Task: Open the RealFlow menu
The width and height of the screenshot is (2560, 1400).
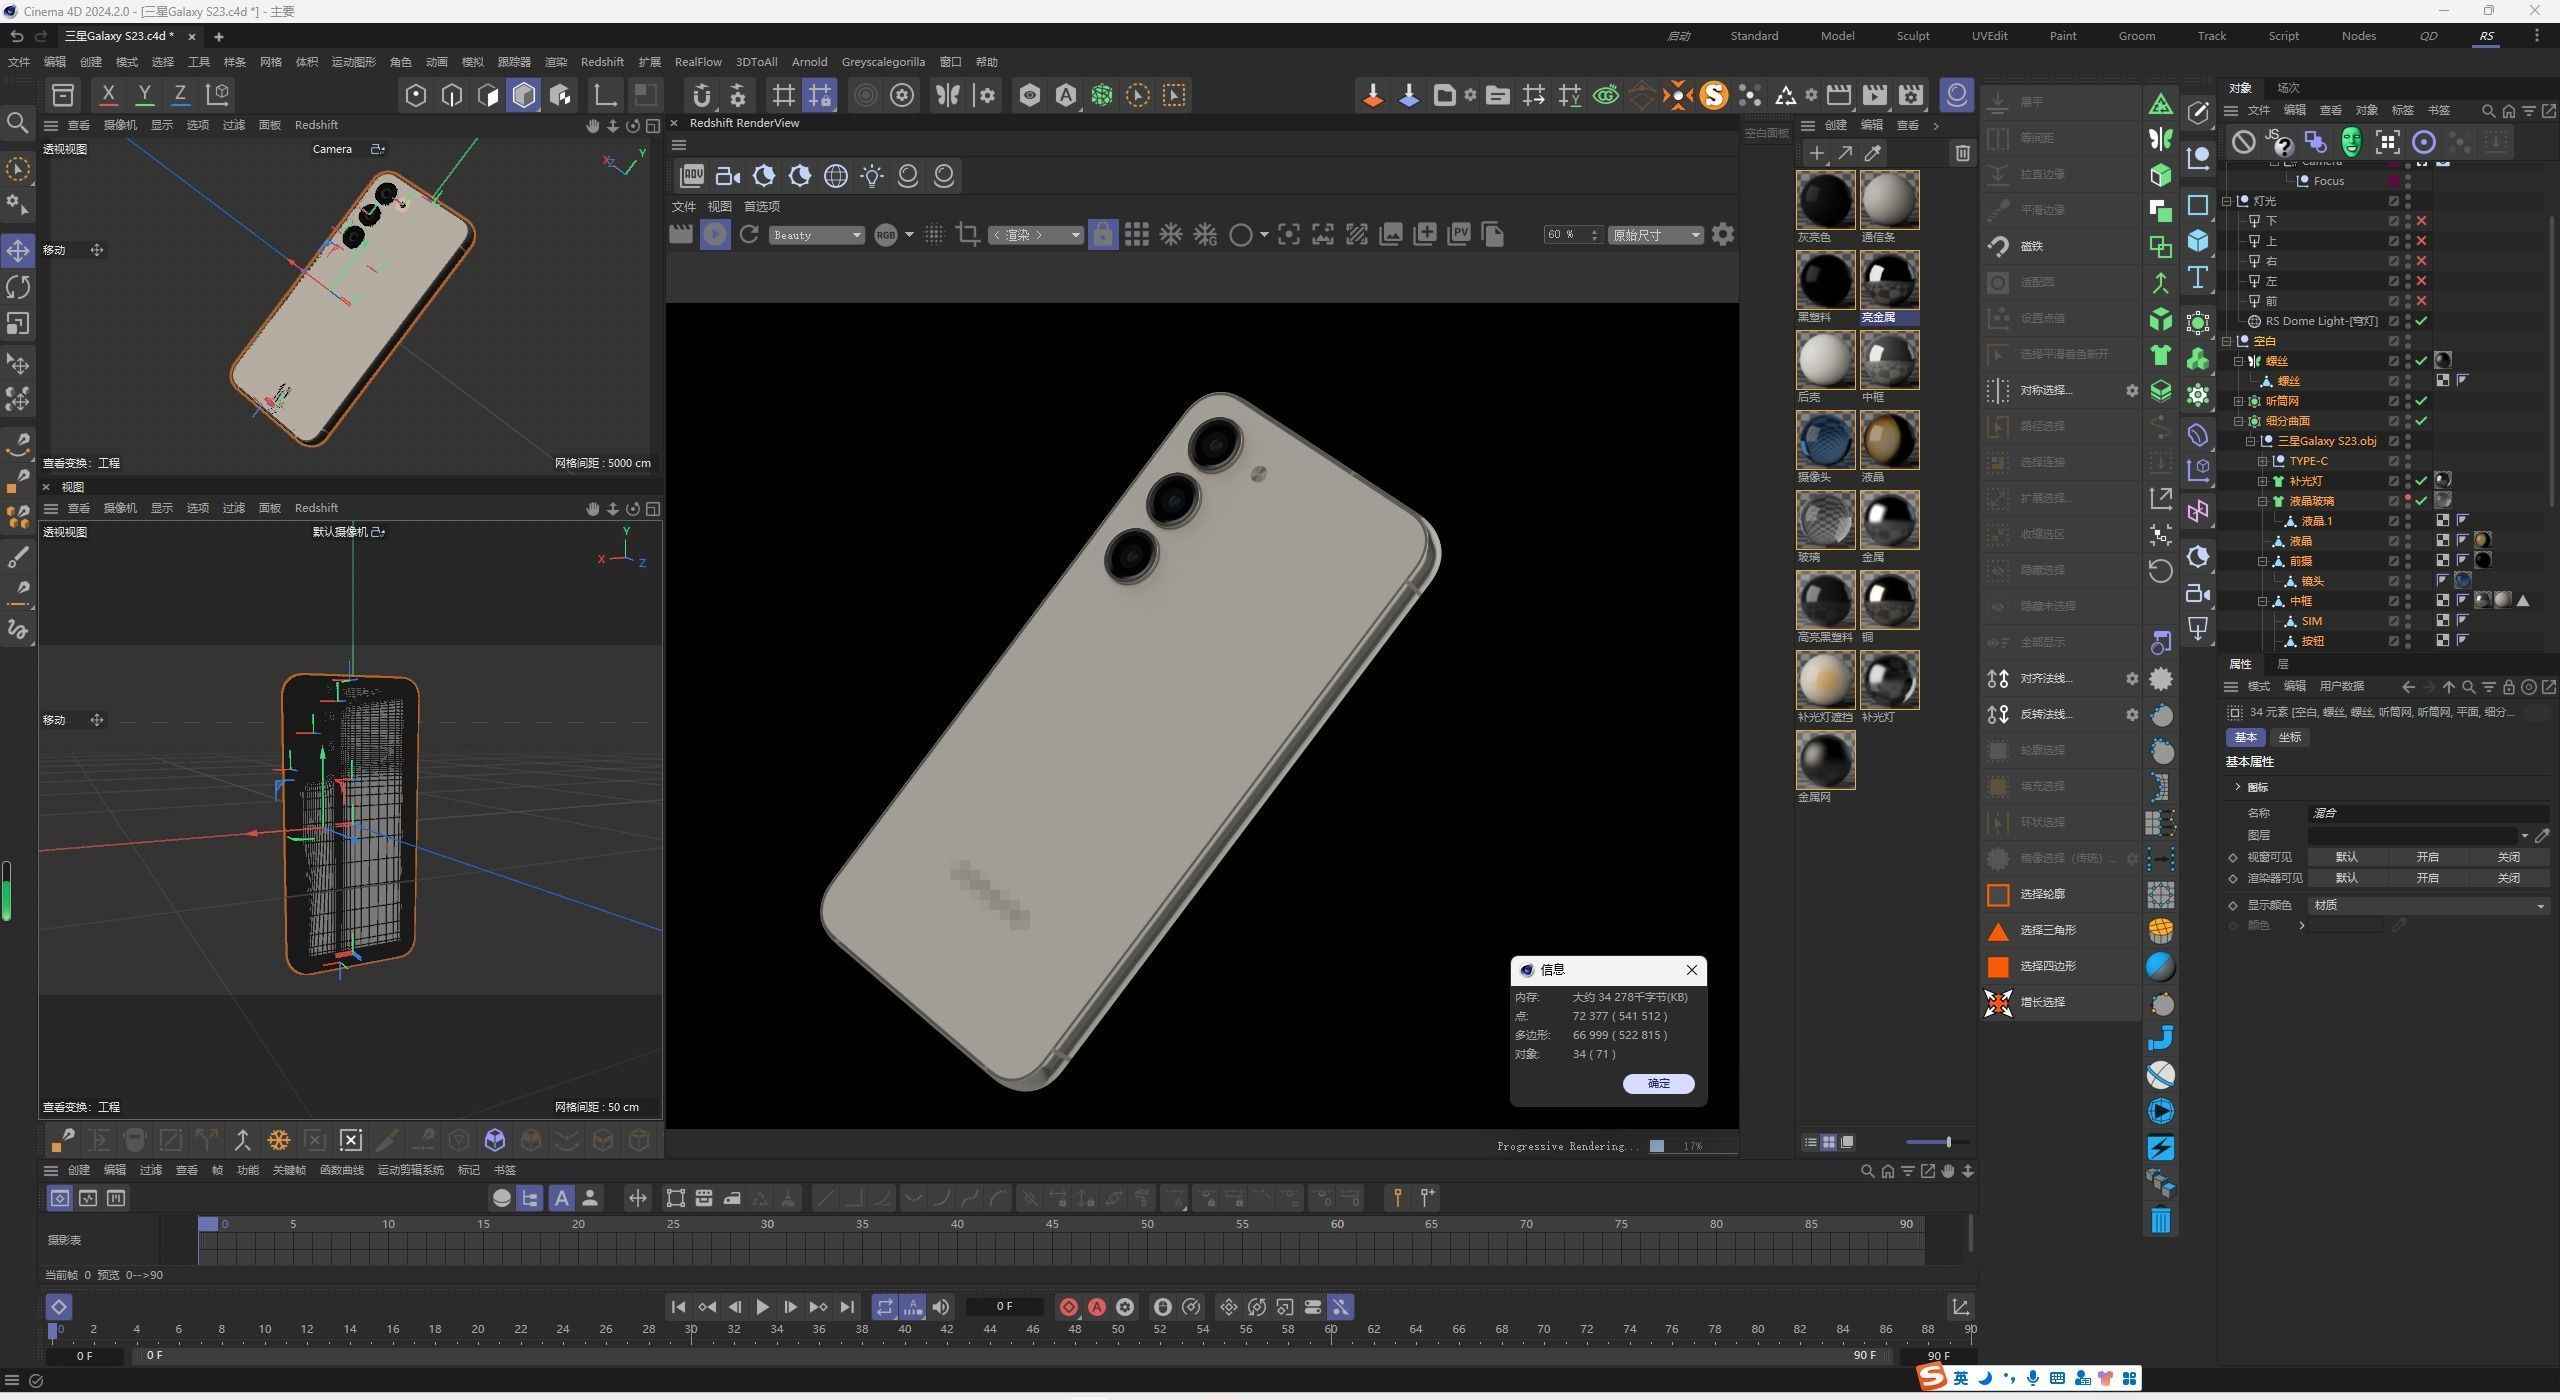Action: coord(698,62)
